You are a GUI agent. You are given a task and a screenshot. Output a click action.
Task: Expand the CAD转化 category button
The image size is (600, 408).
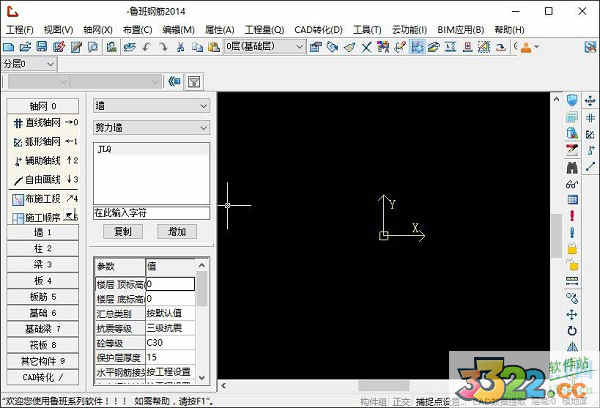click(43, 377)
